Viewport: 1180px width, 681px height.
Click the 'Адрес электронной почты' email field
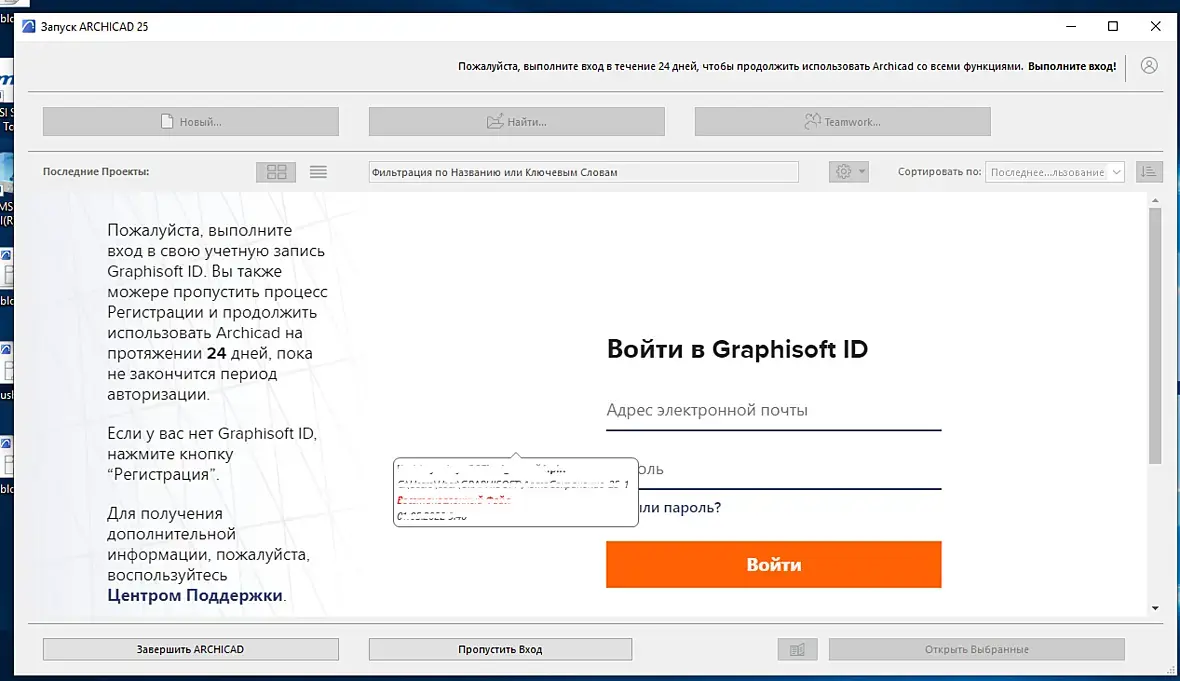coord(774,411)
